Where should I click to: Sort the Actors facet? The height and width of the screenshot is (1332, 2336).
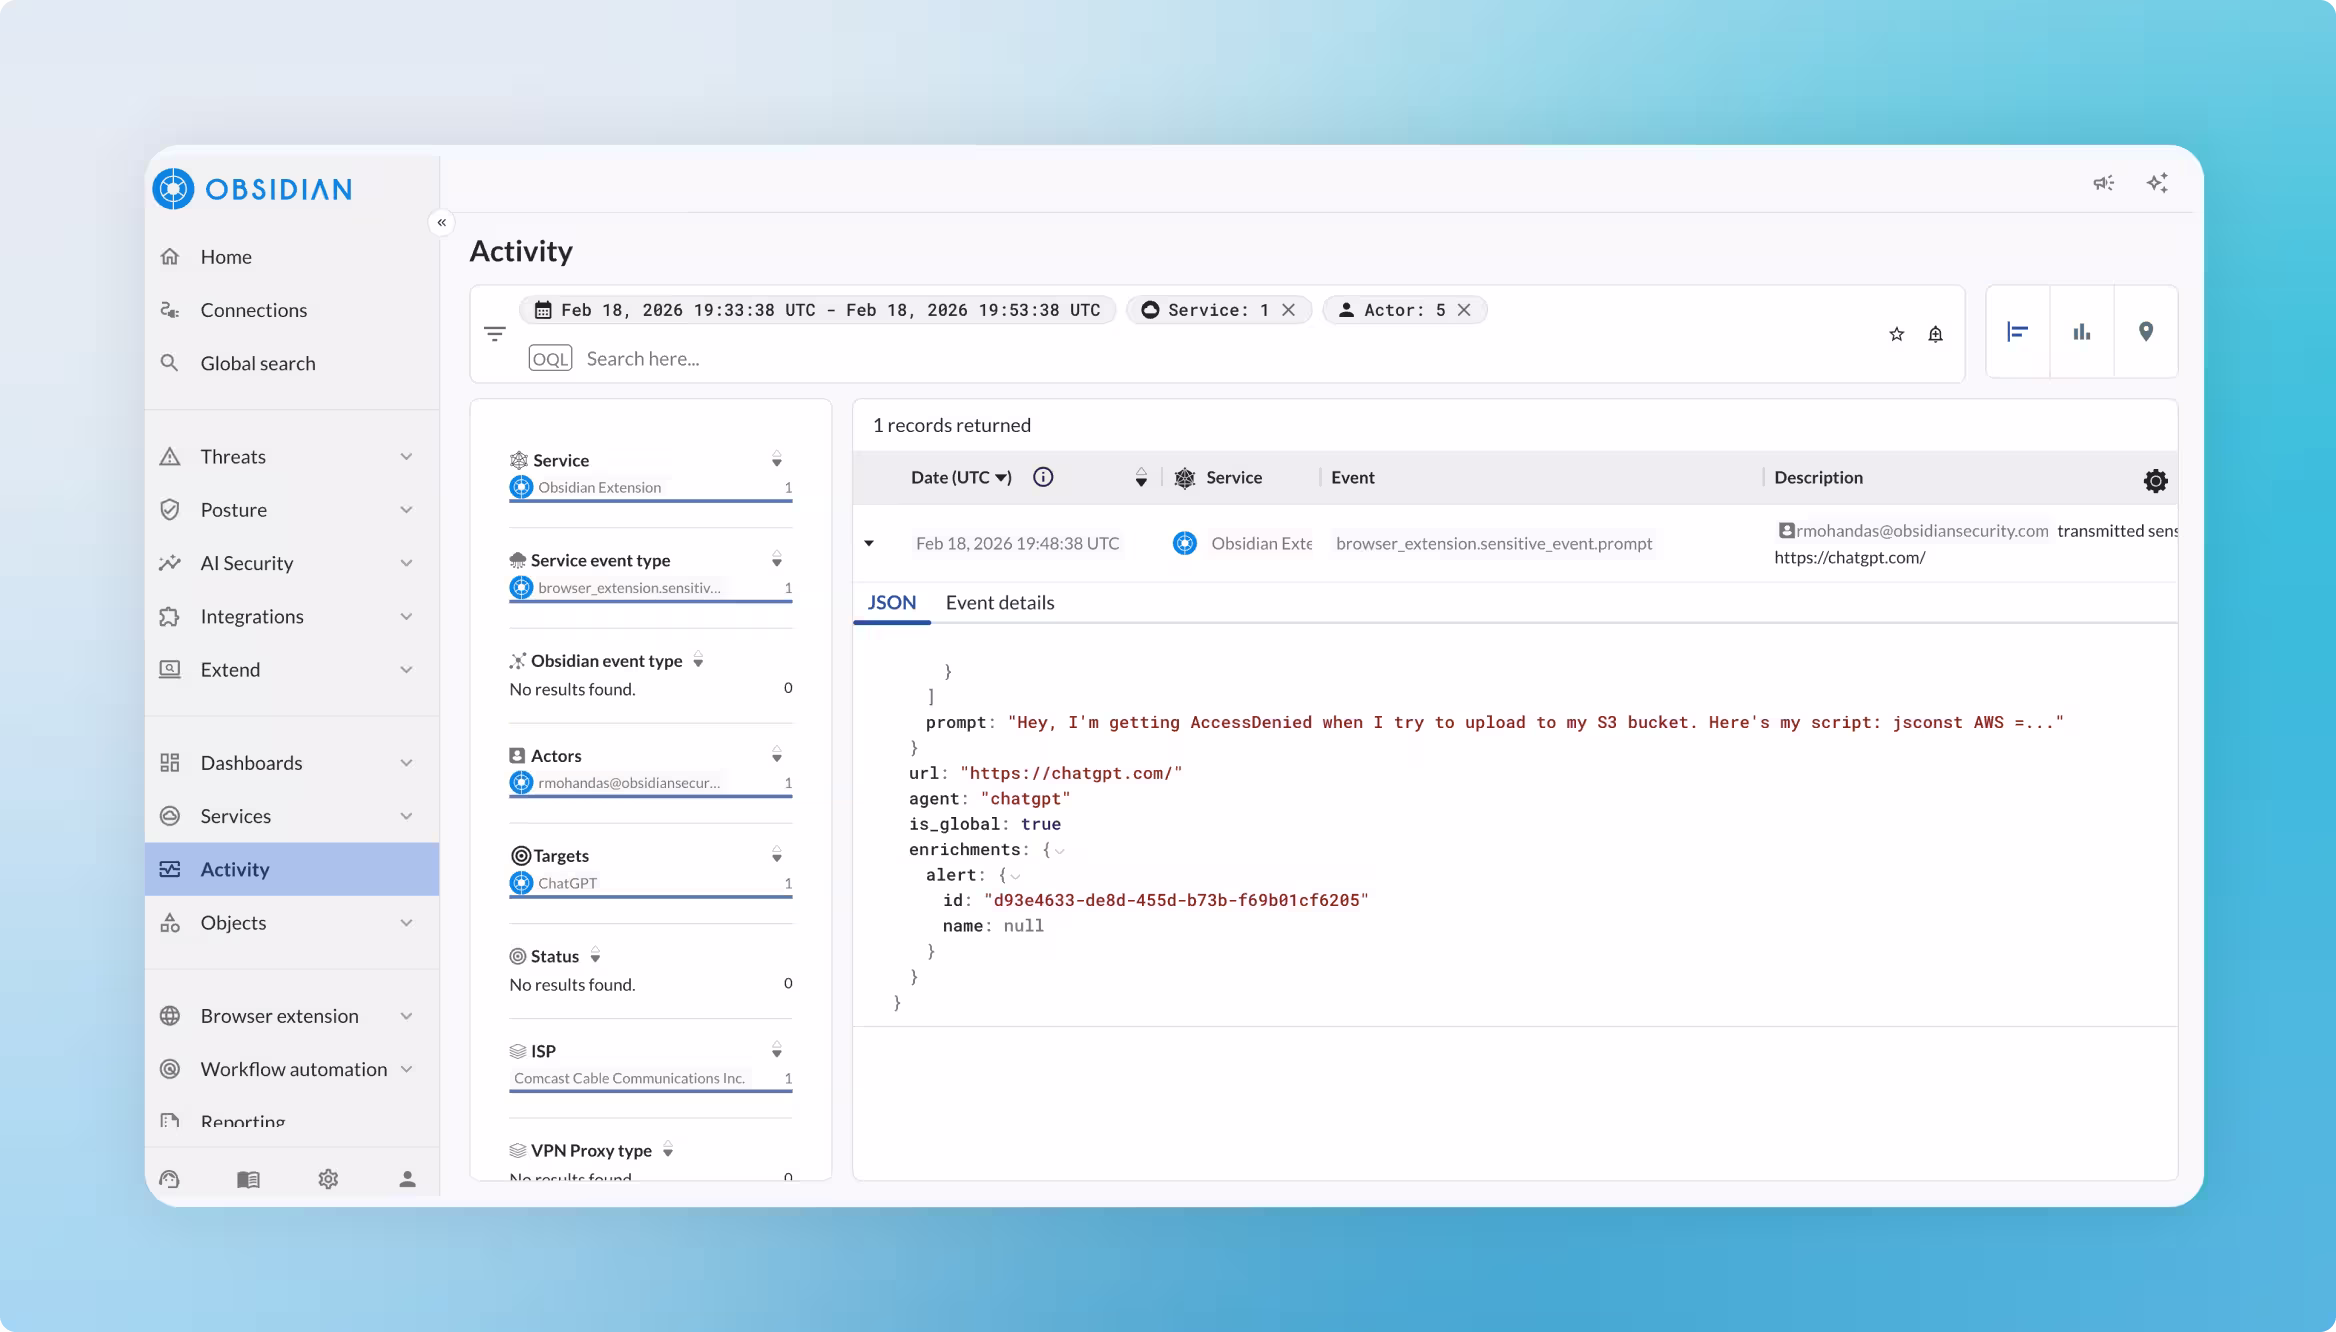pos(777,755)
